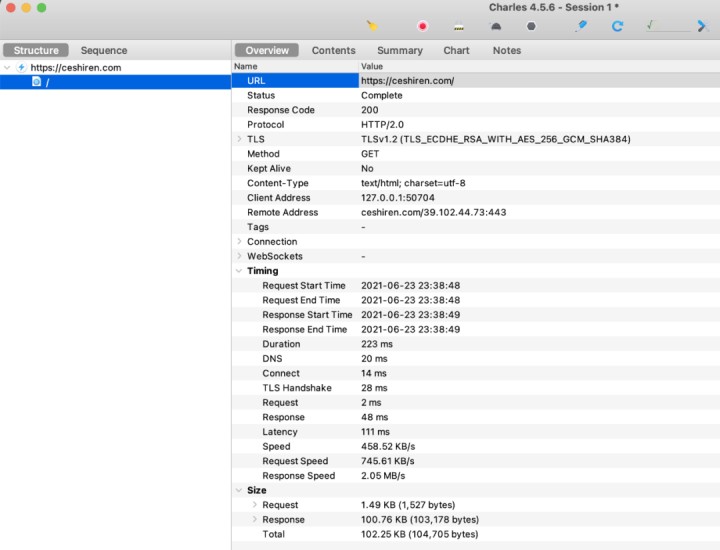Expand the Response size row
Image resolution: width=720 pixels, height=550 pixels.
(x=254, y=519)
